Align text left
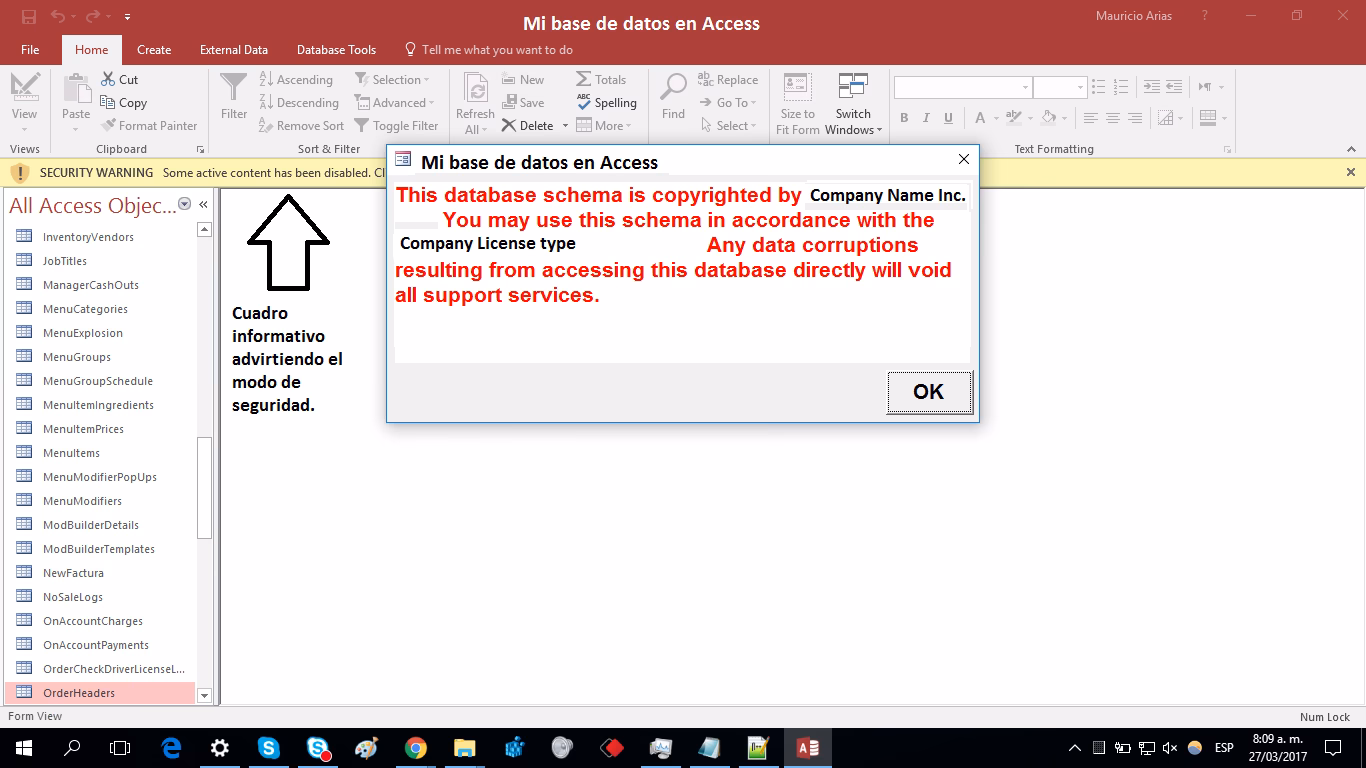The image size is (1366, 768). click(x=1090, y=118)
